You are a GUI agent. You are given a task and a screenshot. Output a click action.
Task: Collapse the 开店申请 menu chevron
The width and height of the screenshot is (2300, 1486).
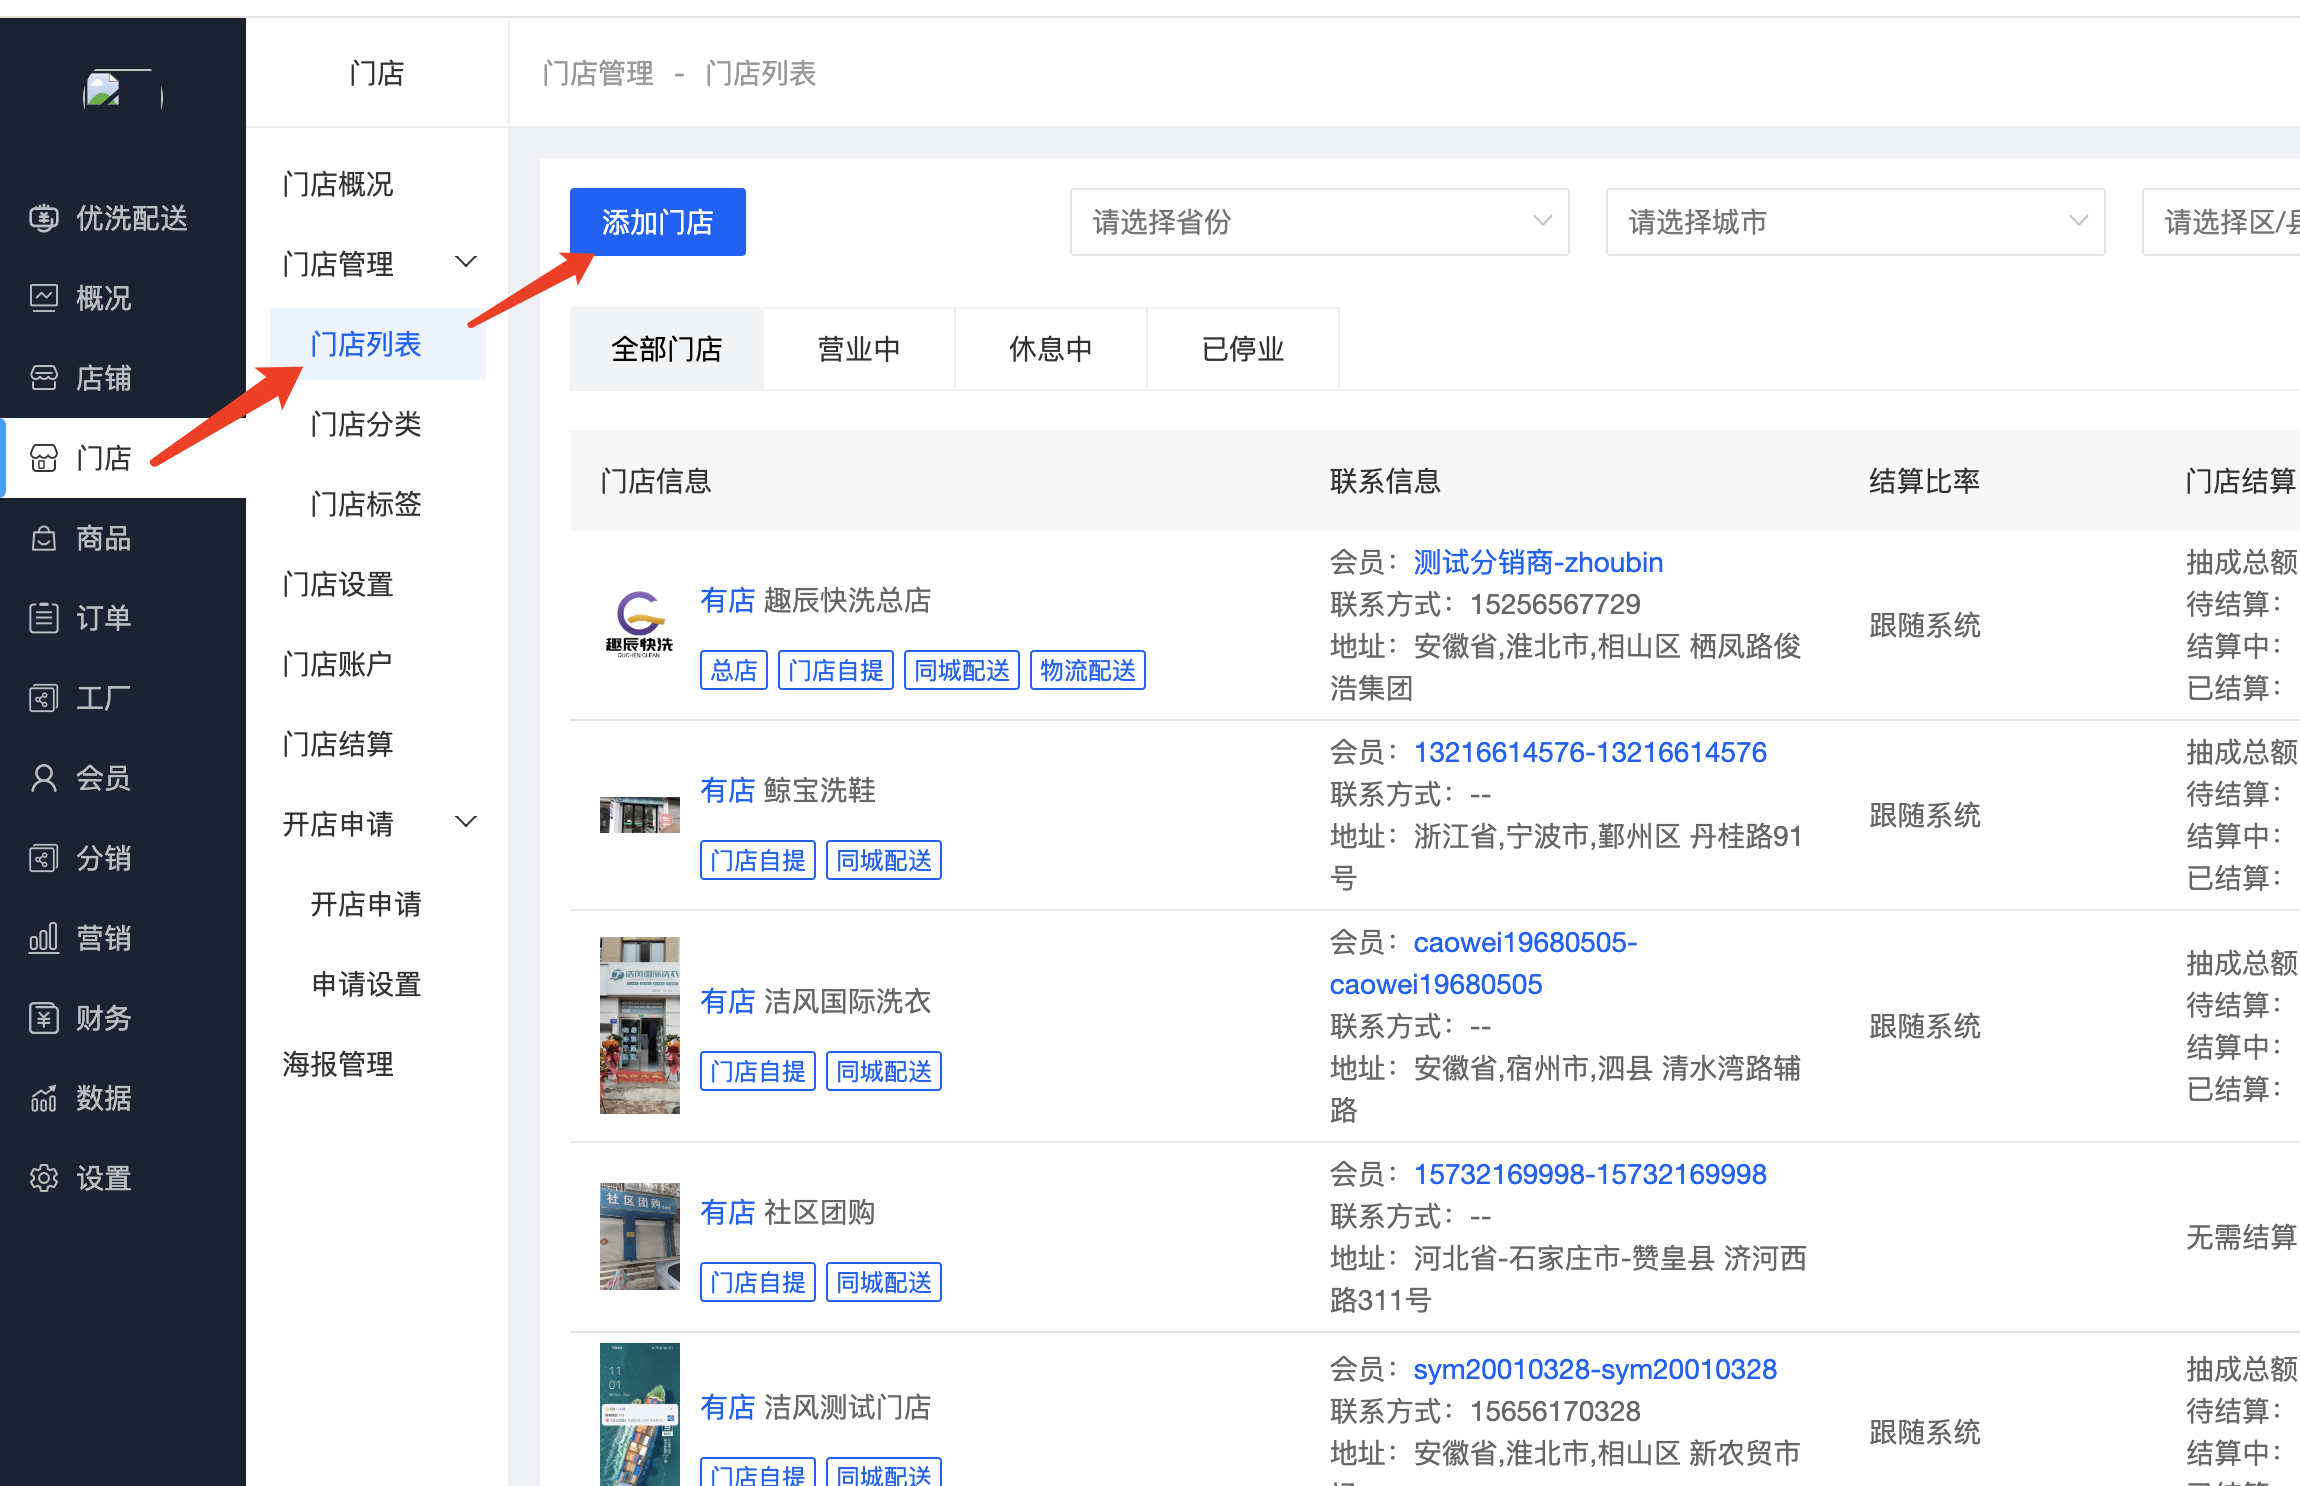(x=466, y=823)
